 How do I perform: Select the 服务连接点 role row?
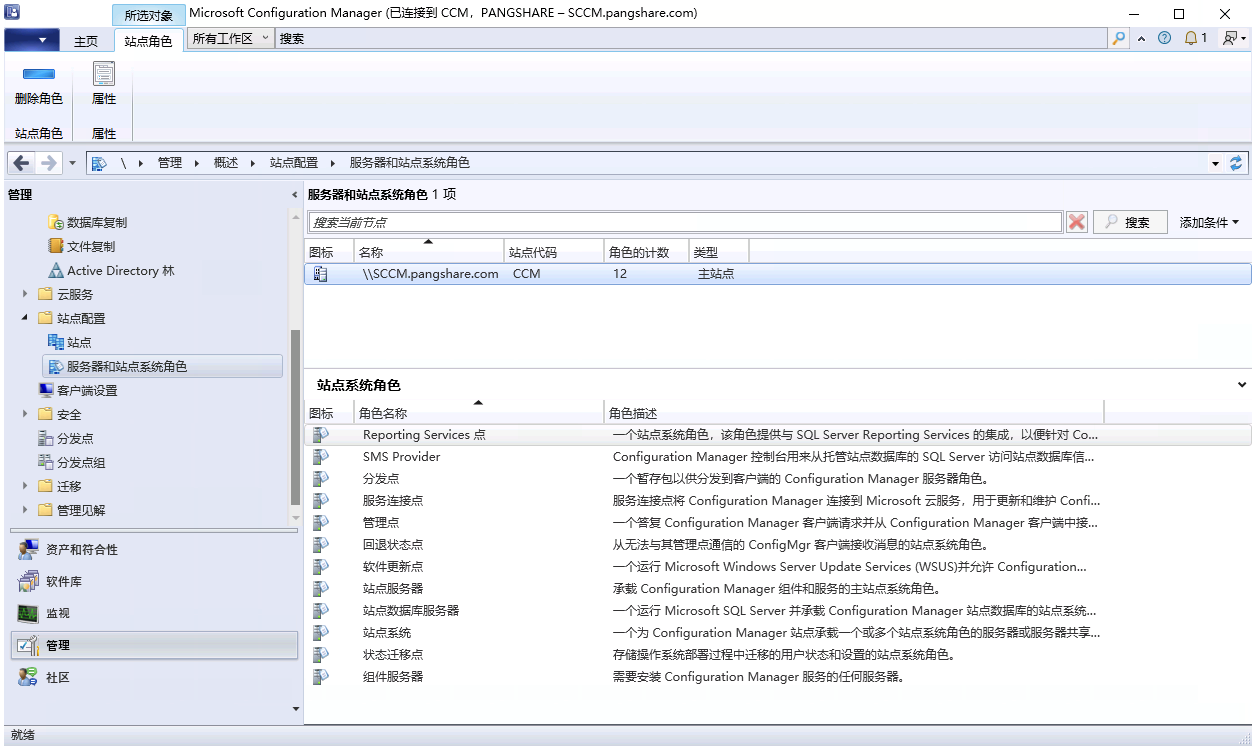[x=777, y=501]
